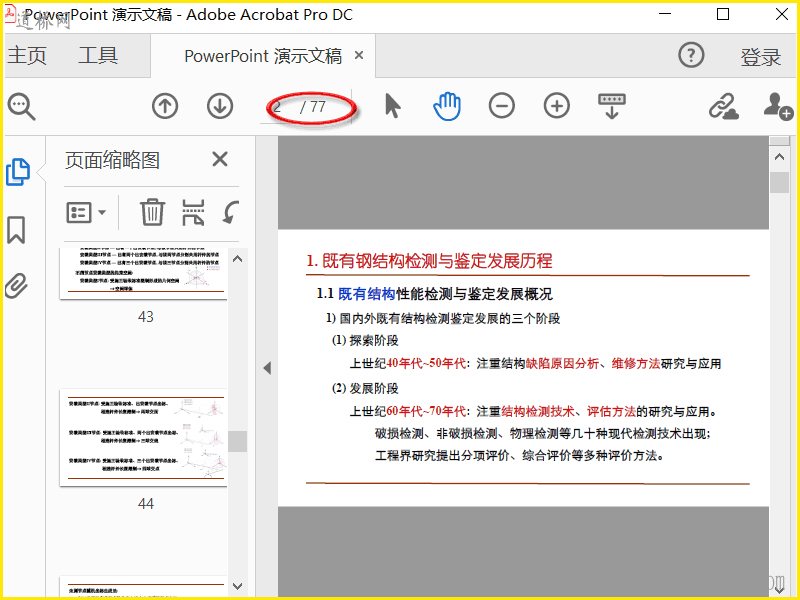Select the arrow selection tool
Image resolution: width=800 pixels, height=600 pixels.
tap(392, 106)
